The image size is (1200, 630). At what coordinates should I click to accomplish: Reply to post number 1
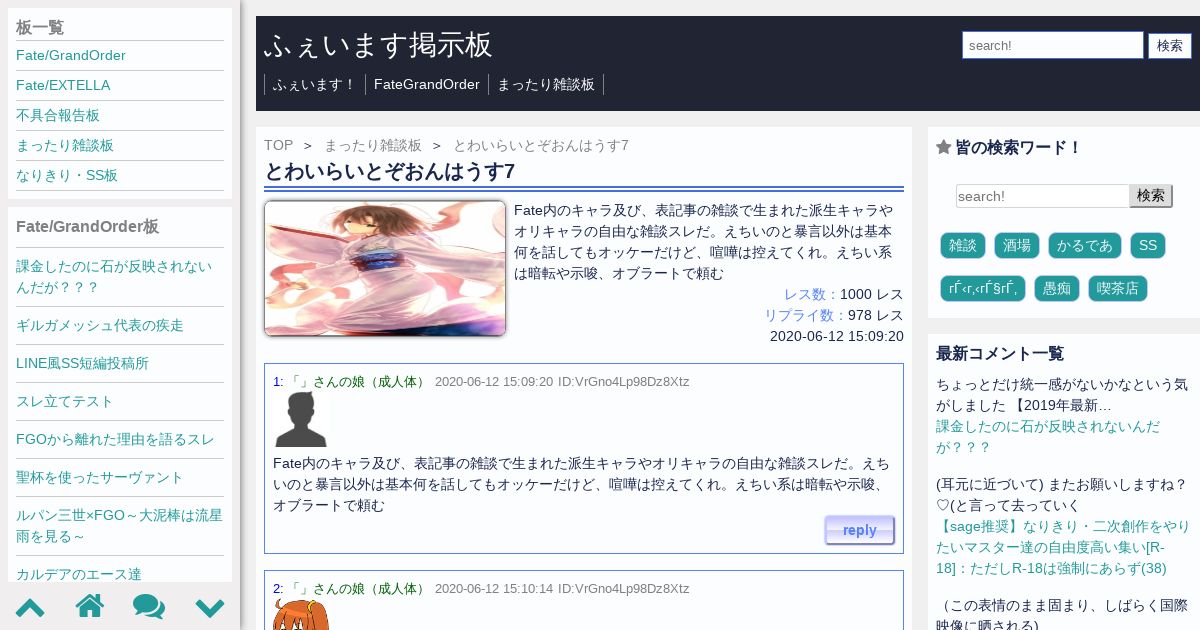pyautogui.click(x=860, y=530)
